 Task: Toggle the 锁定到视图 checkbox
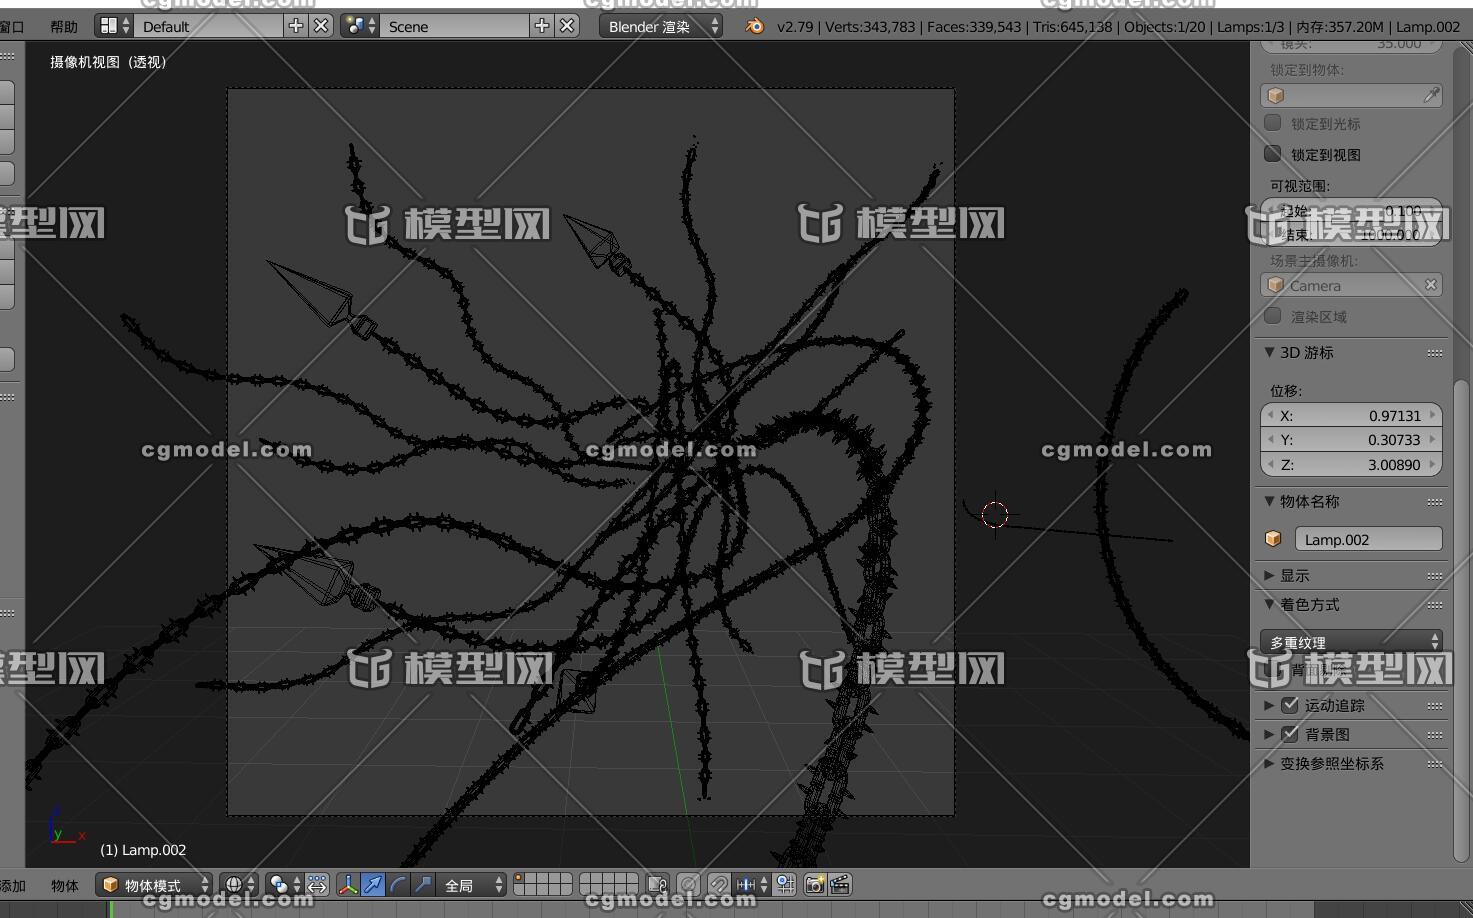[1273, 154]
